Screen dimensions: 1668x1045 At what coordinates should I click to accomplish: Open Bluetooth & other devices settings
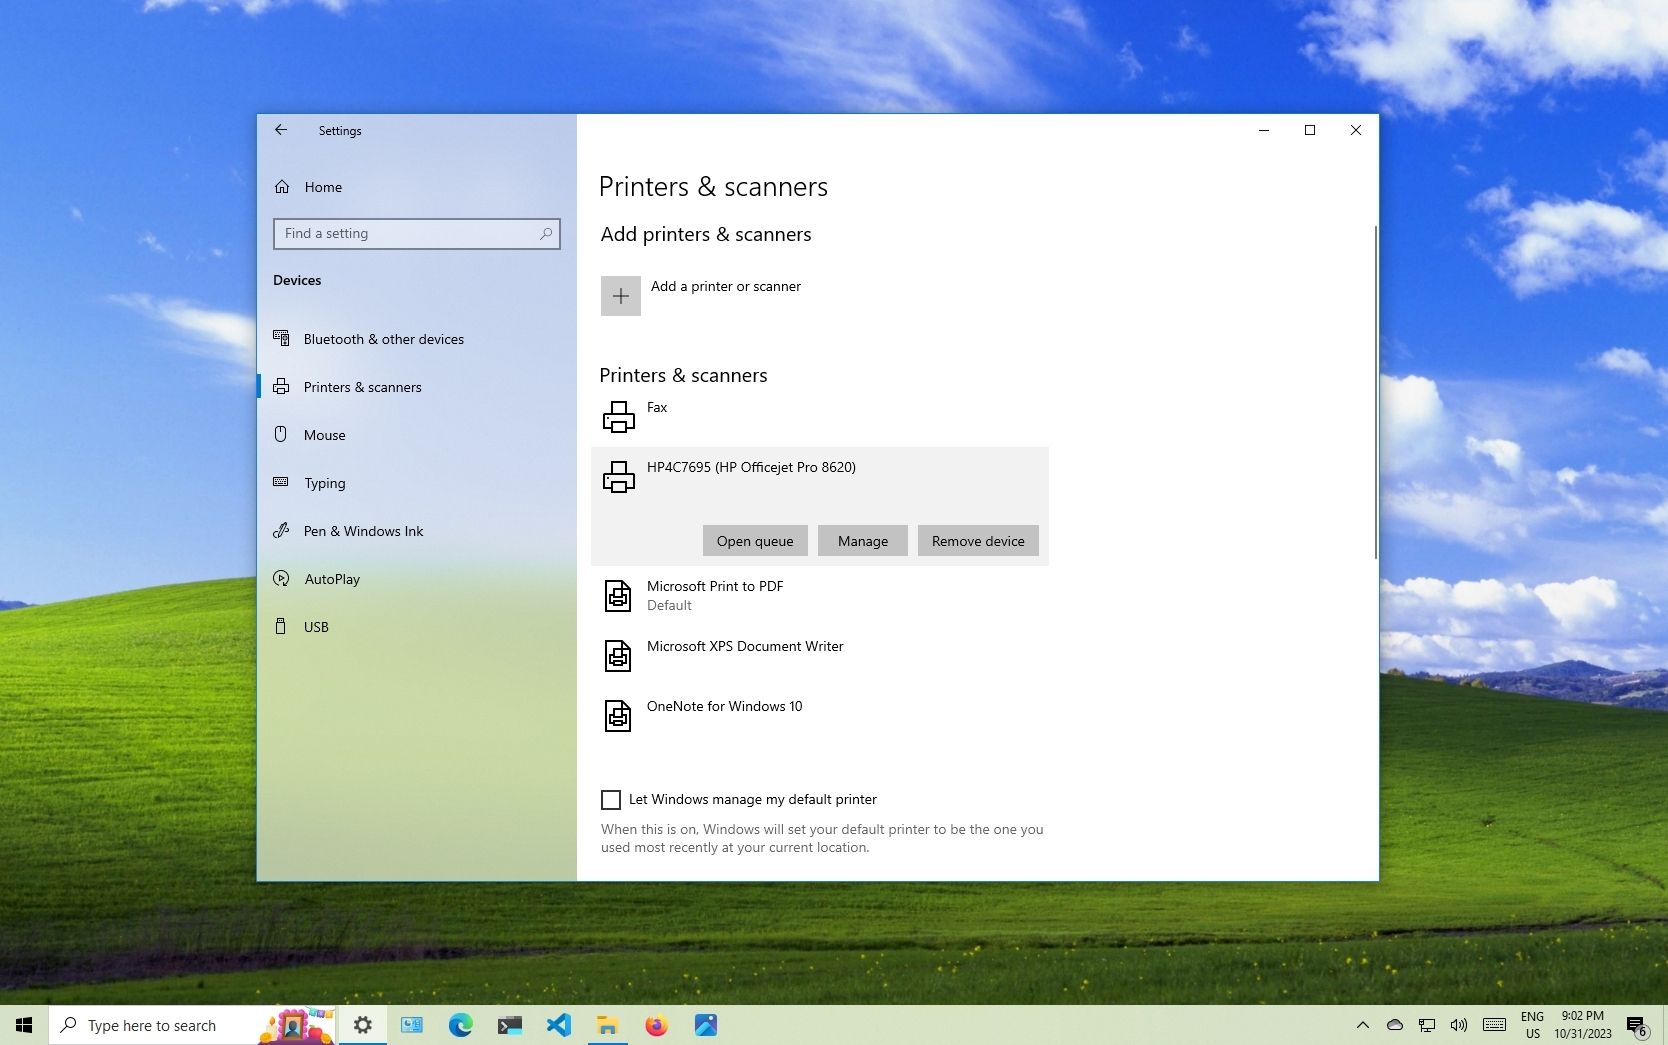click(383, 339)
